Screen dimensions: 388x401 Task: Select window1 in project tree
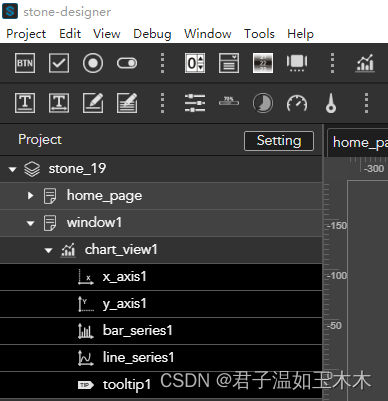161,223
